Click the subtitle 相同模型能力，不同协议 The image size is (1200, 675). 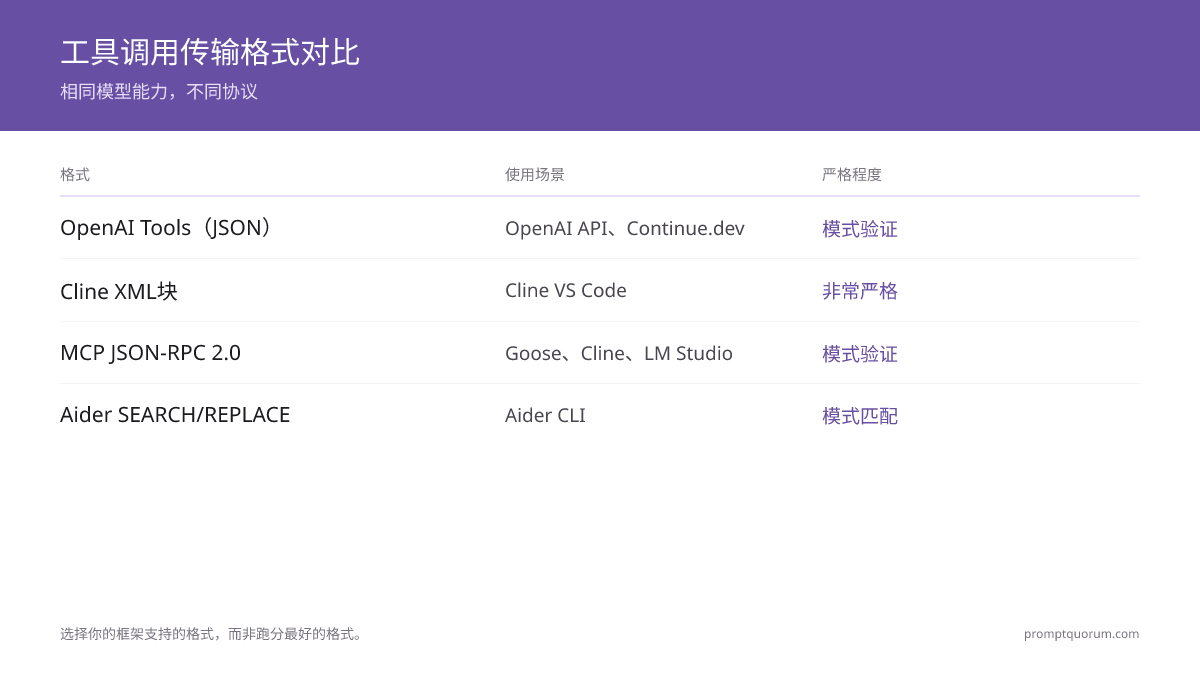[x=159, y=92]
